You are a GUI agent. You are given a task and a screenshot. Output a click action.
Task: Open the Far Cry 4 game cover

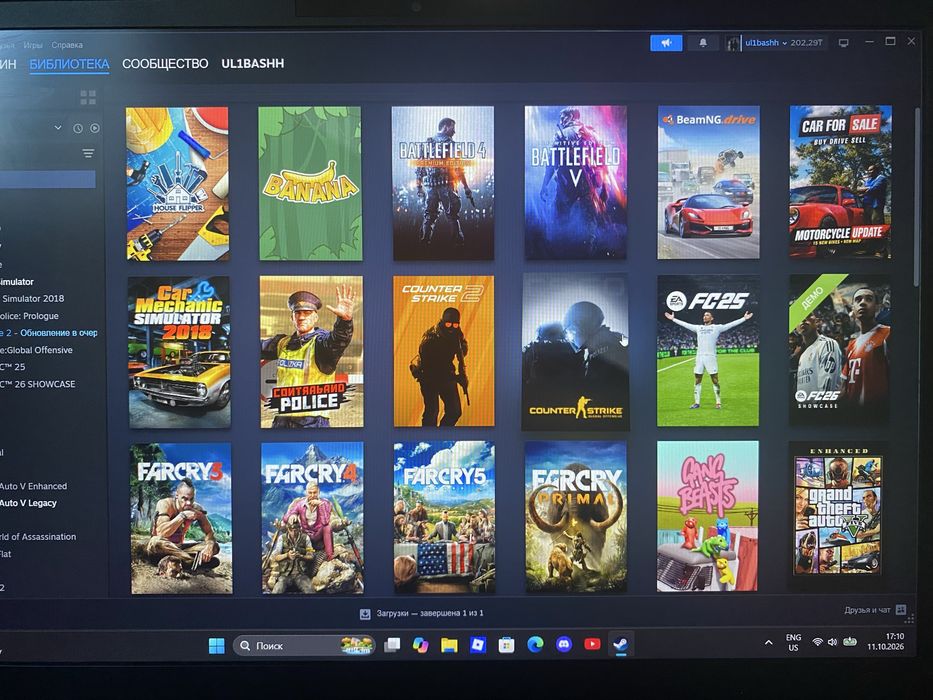(312, 518)
